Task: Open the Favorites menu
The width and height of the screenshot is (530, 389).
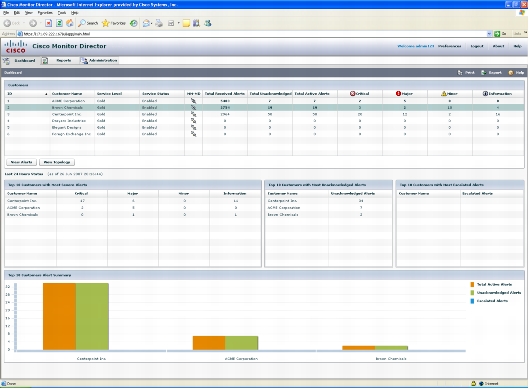Action: tap(45, 13)
